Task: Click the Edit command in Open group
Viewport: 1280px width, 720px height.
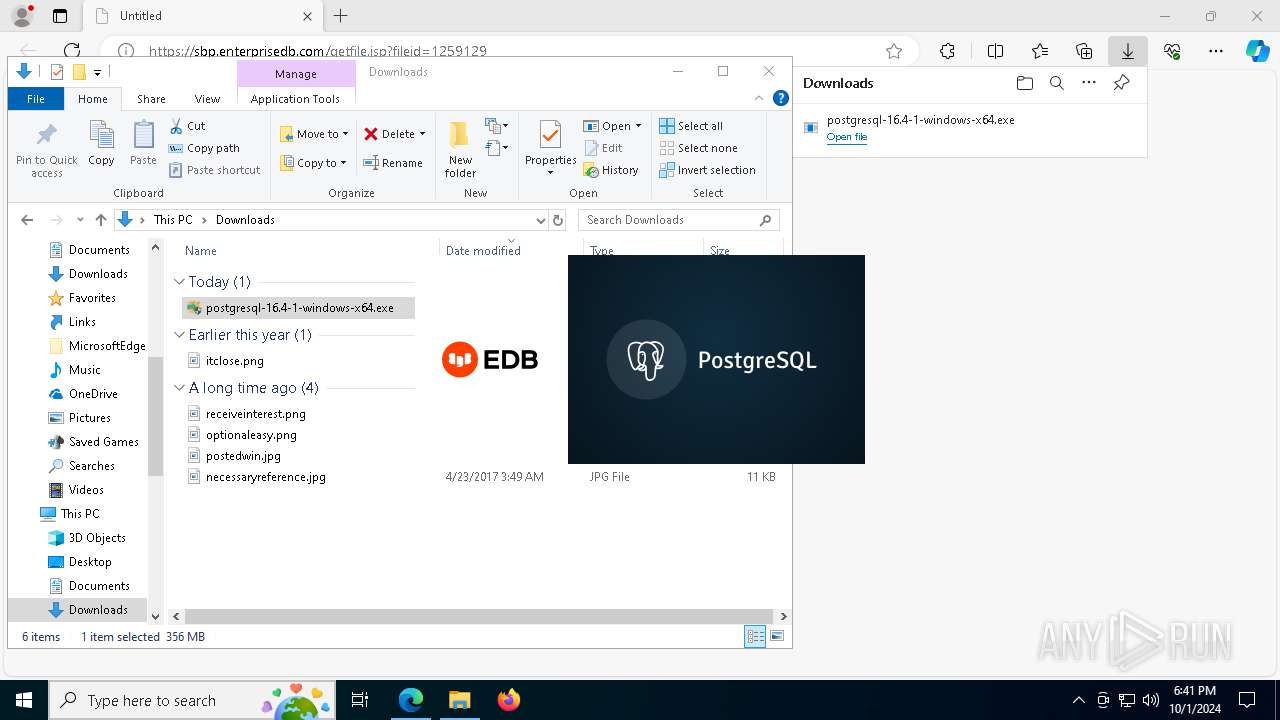Action: click(x=603, y=148)
